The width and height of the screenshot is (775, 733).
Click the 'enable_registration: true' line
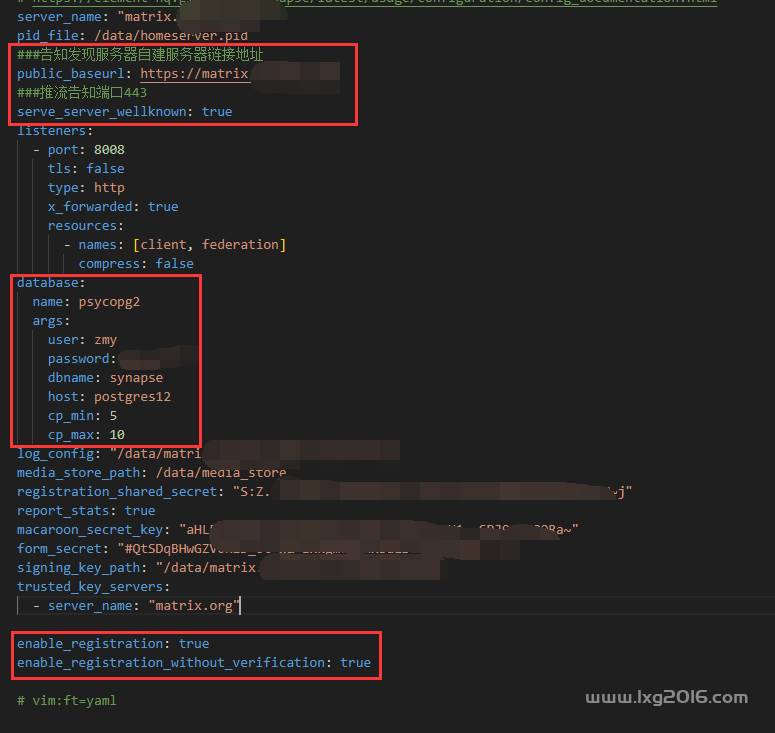113,644
